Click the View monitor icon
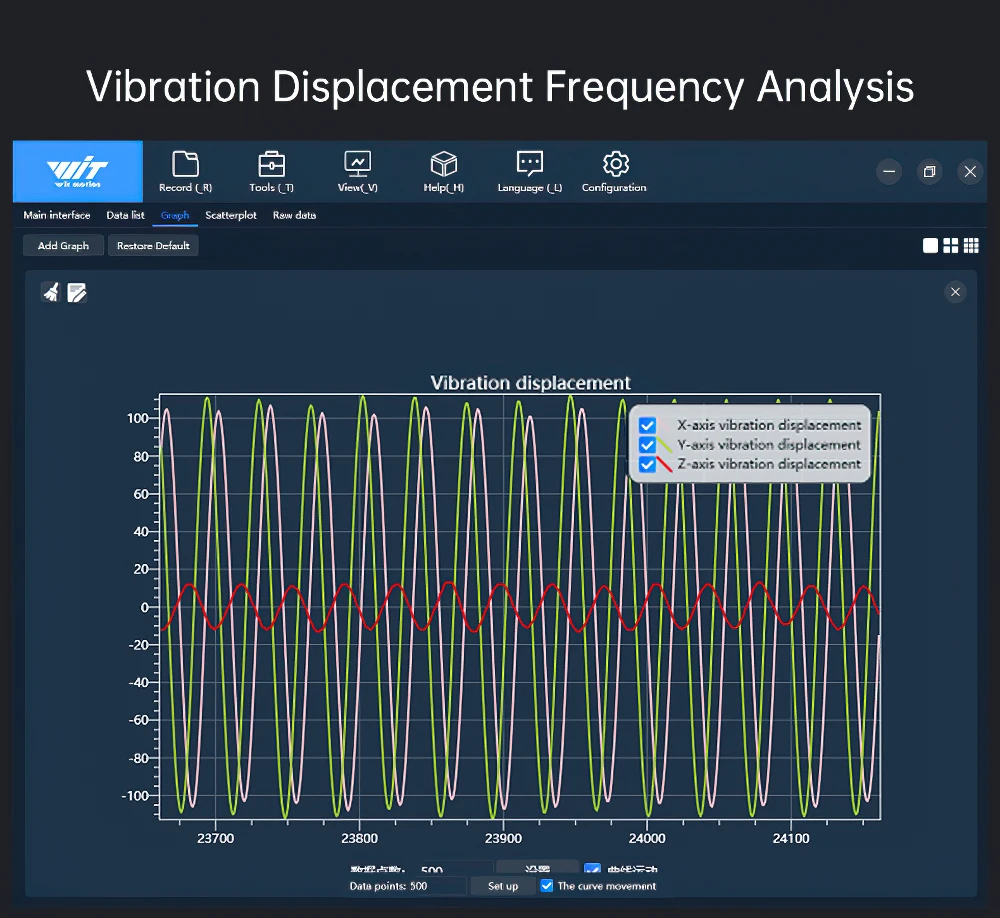1000x918 pixels. tap(357, 164)
